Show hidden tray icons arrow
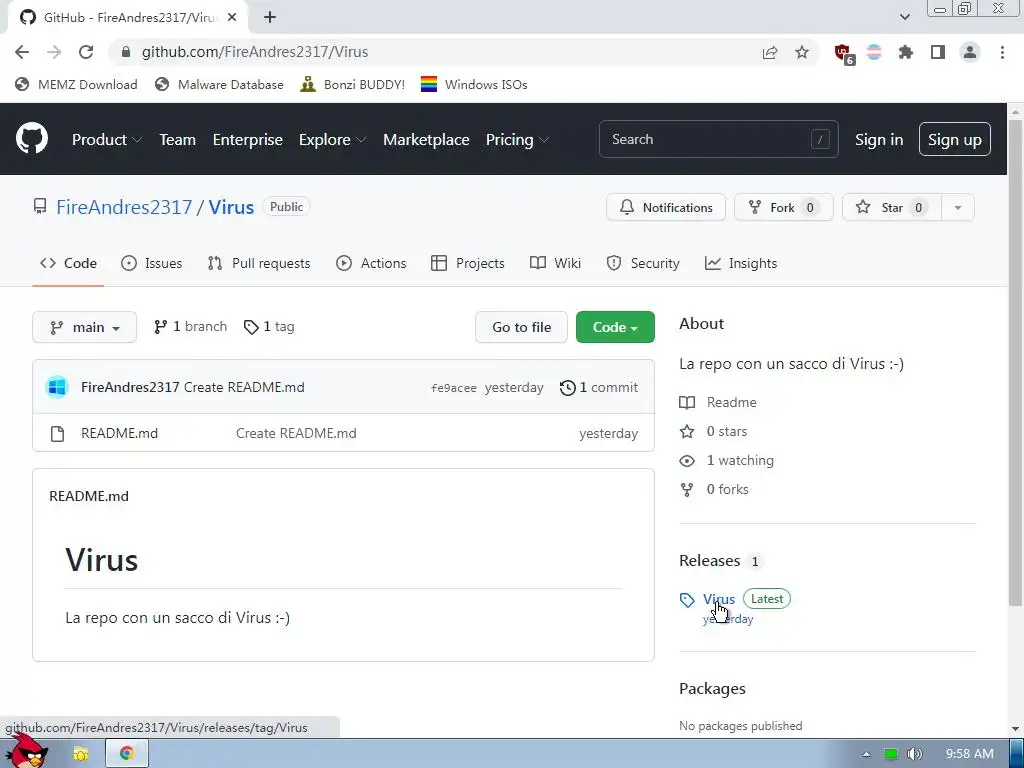Screen dimensions: 1024x768 (x=866, y=754)
